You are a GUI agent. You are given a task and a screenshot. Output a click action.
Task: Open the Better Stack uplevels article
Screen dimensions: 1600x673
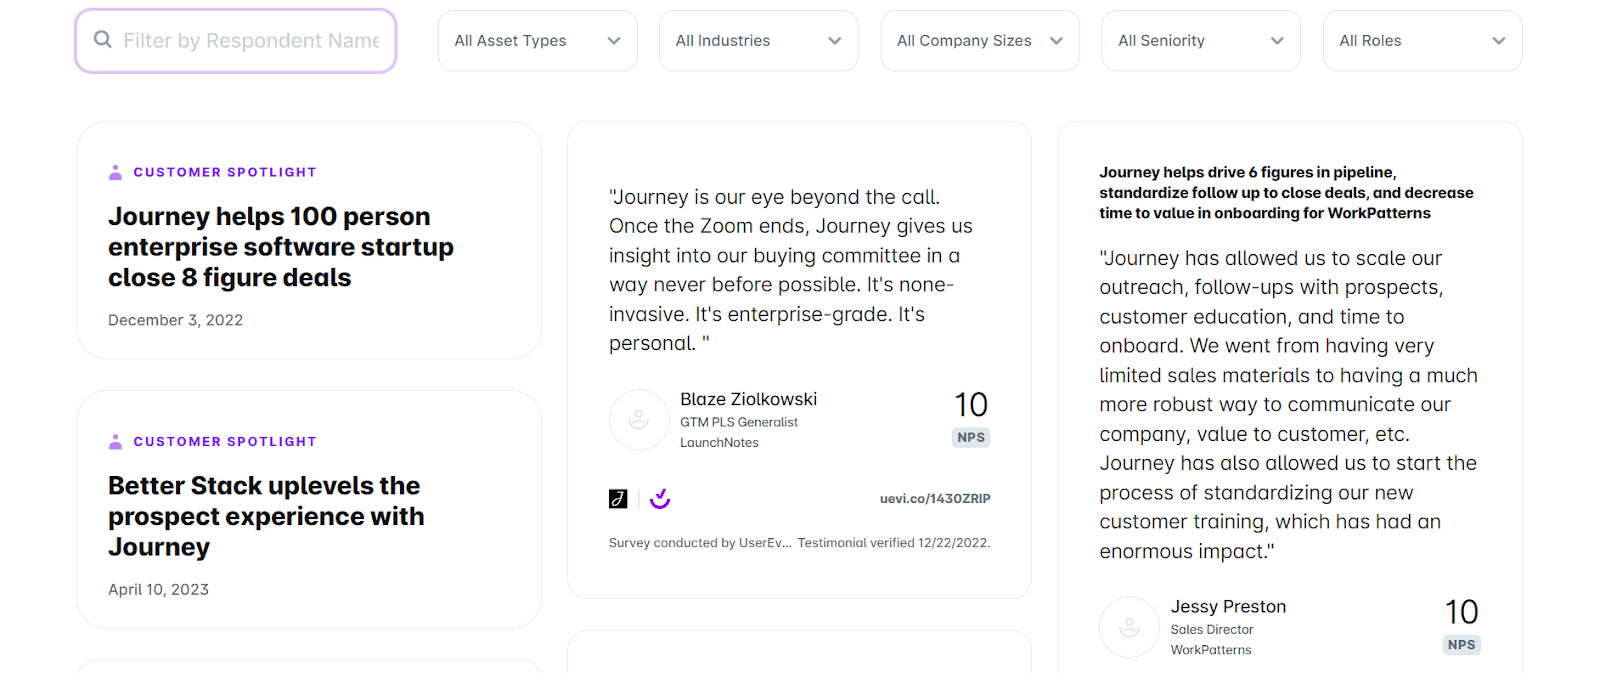coord(266,516)
